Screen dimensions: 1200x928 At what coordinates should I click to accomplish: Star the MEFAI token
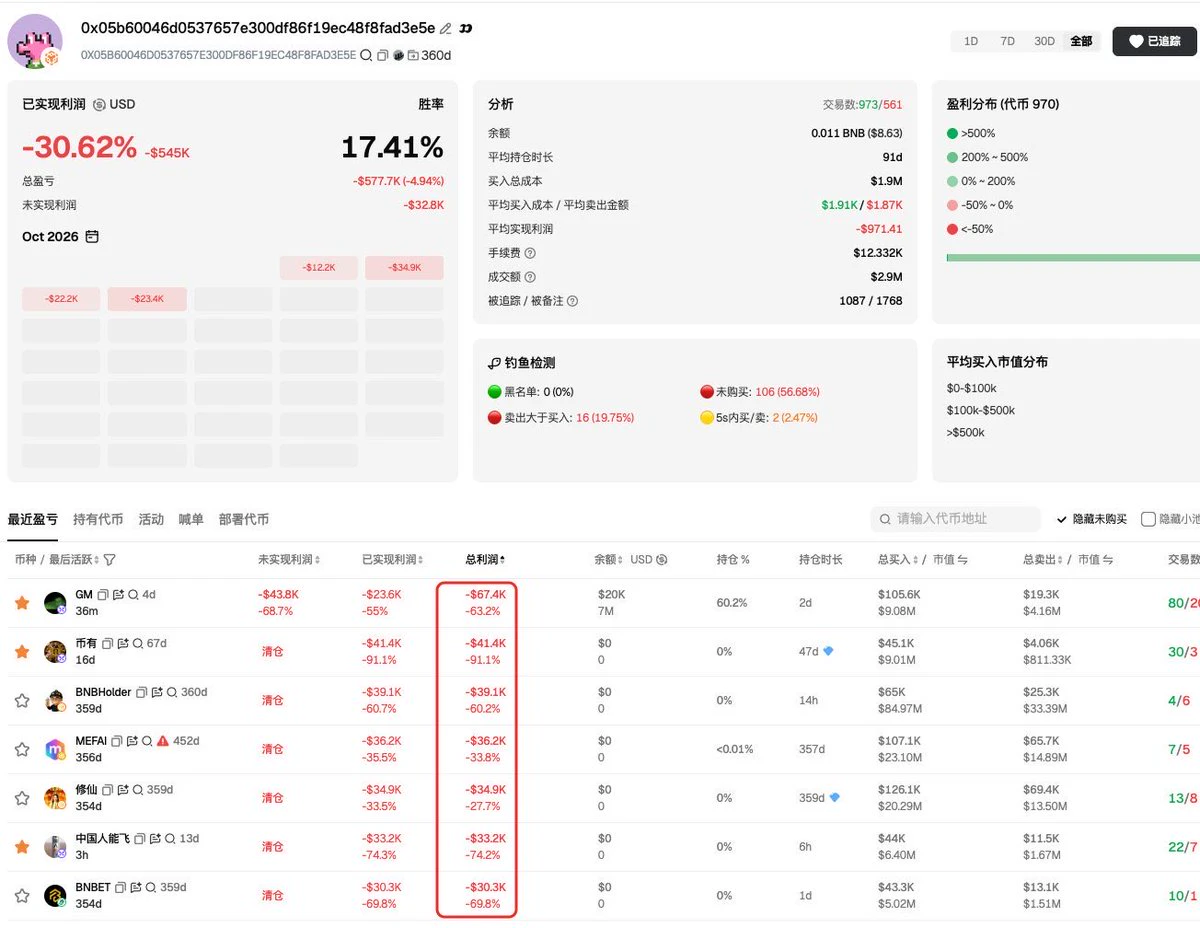21,749
